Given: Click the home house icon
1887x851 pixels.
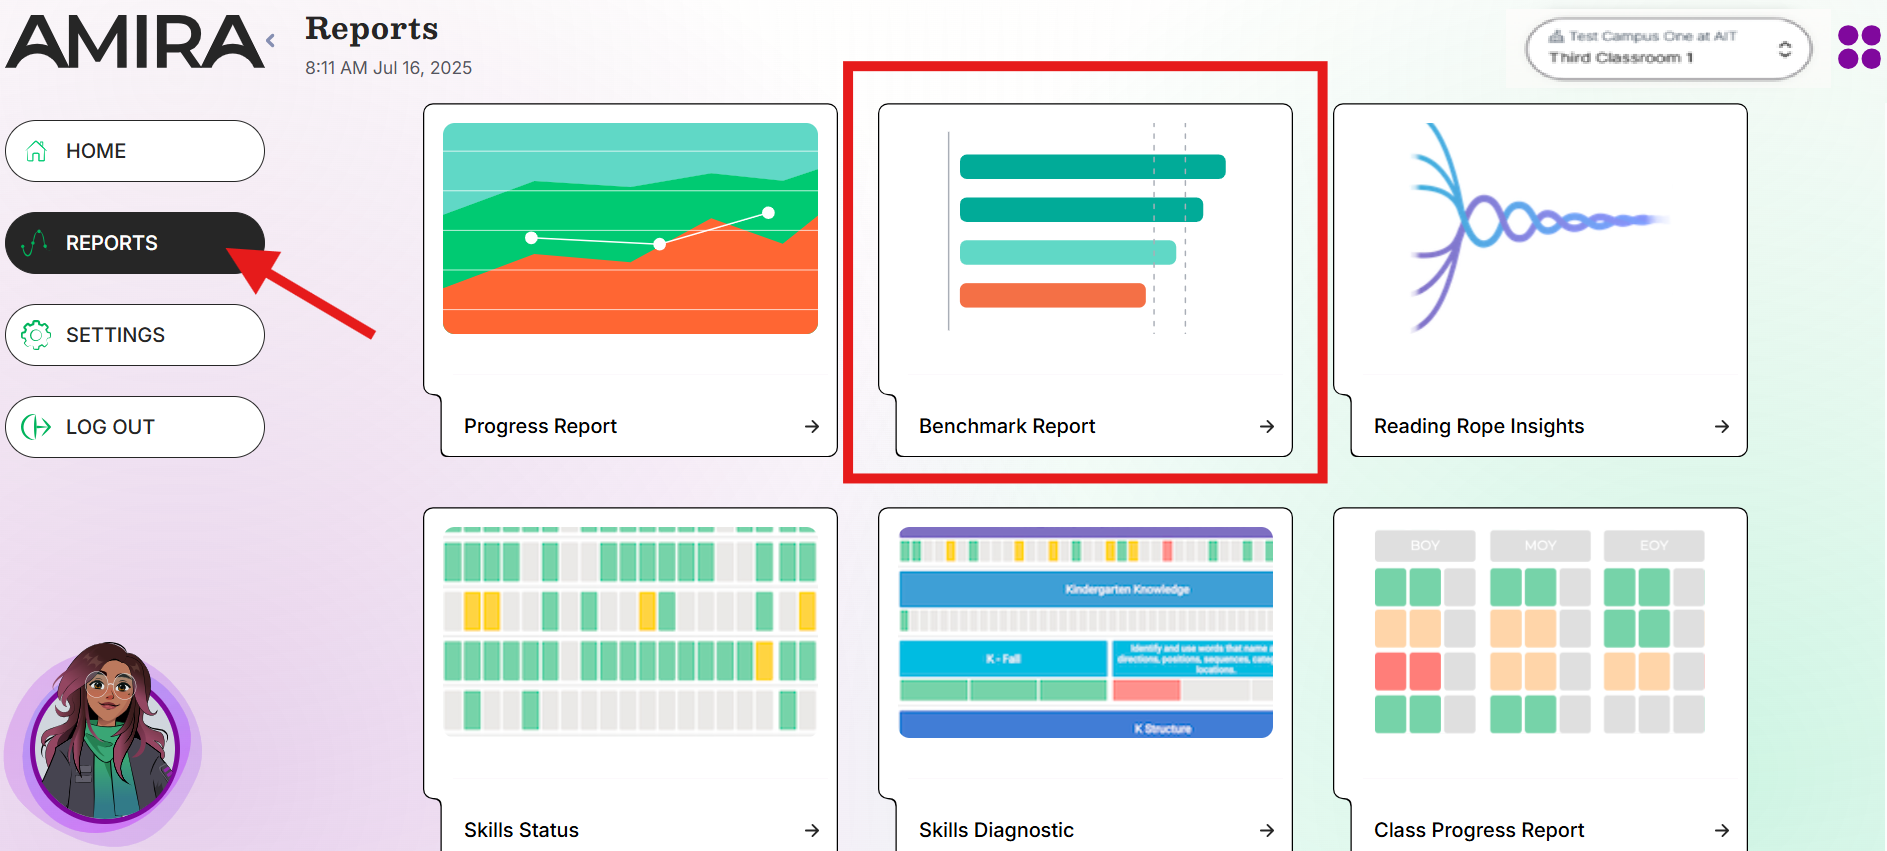Looking at the screenshot, I should coord(37,151).
